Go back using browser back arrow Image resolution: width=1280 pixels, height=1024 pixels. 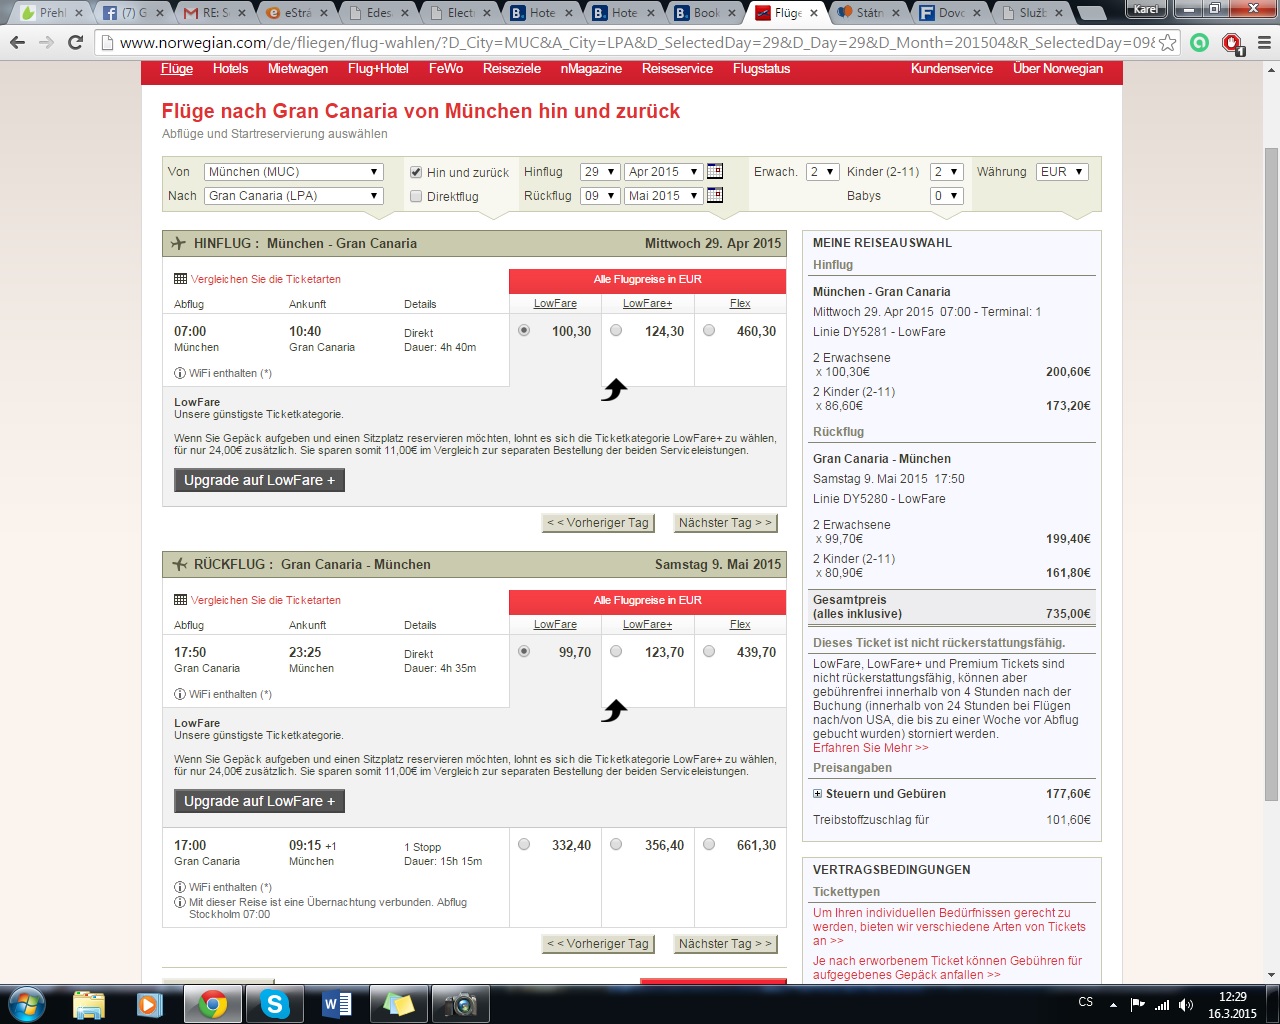(17, 43)
